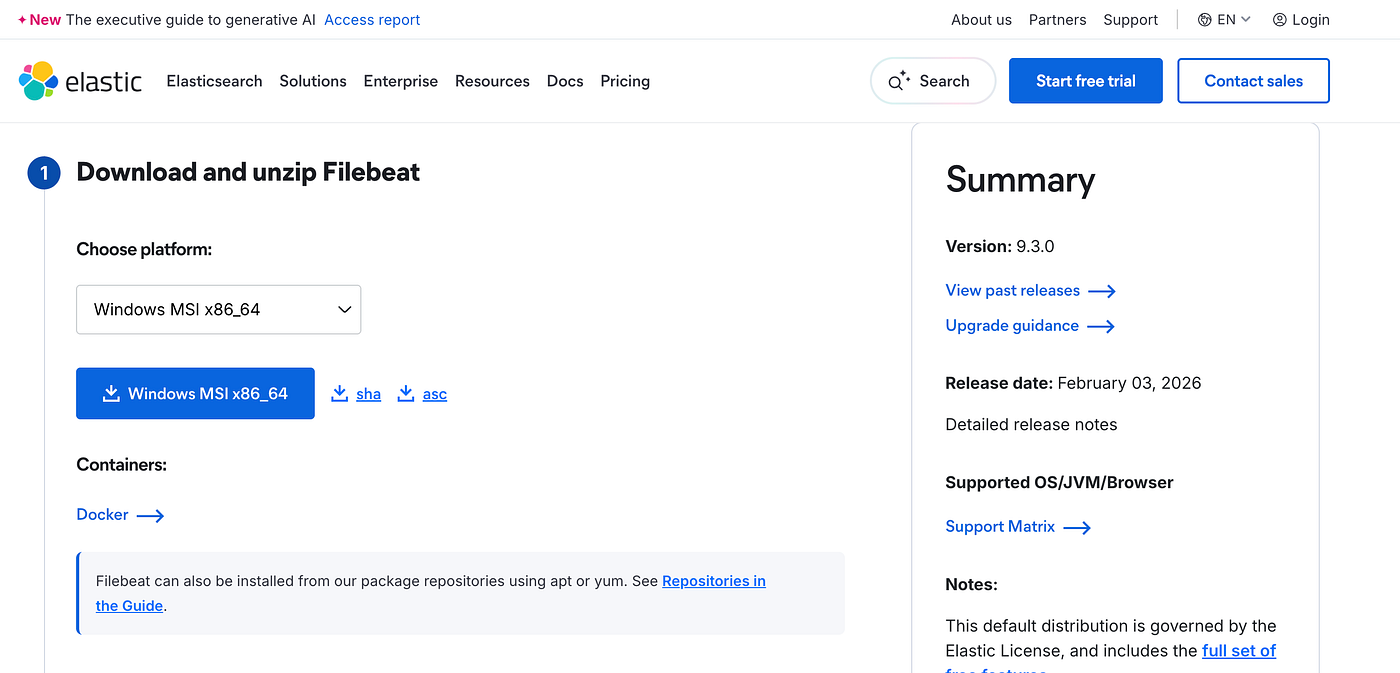Screen dimensions: 1400x673
Task: Open the View past releases link
Action: (x=1012, y=291)
